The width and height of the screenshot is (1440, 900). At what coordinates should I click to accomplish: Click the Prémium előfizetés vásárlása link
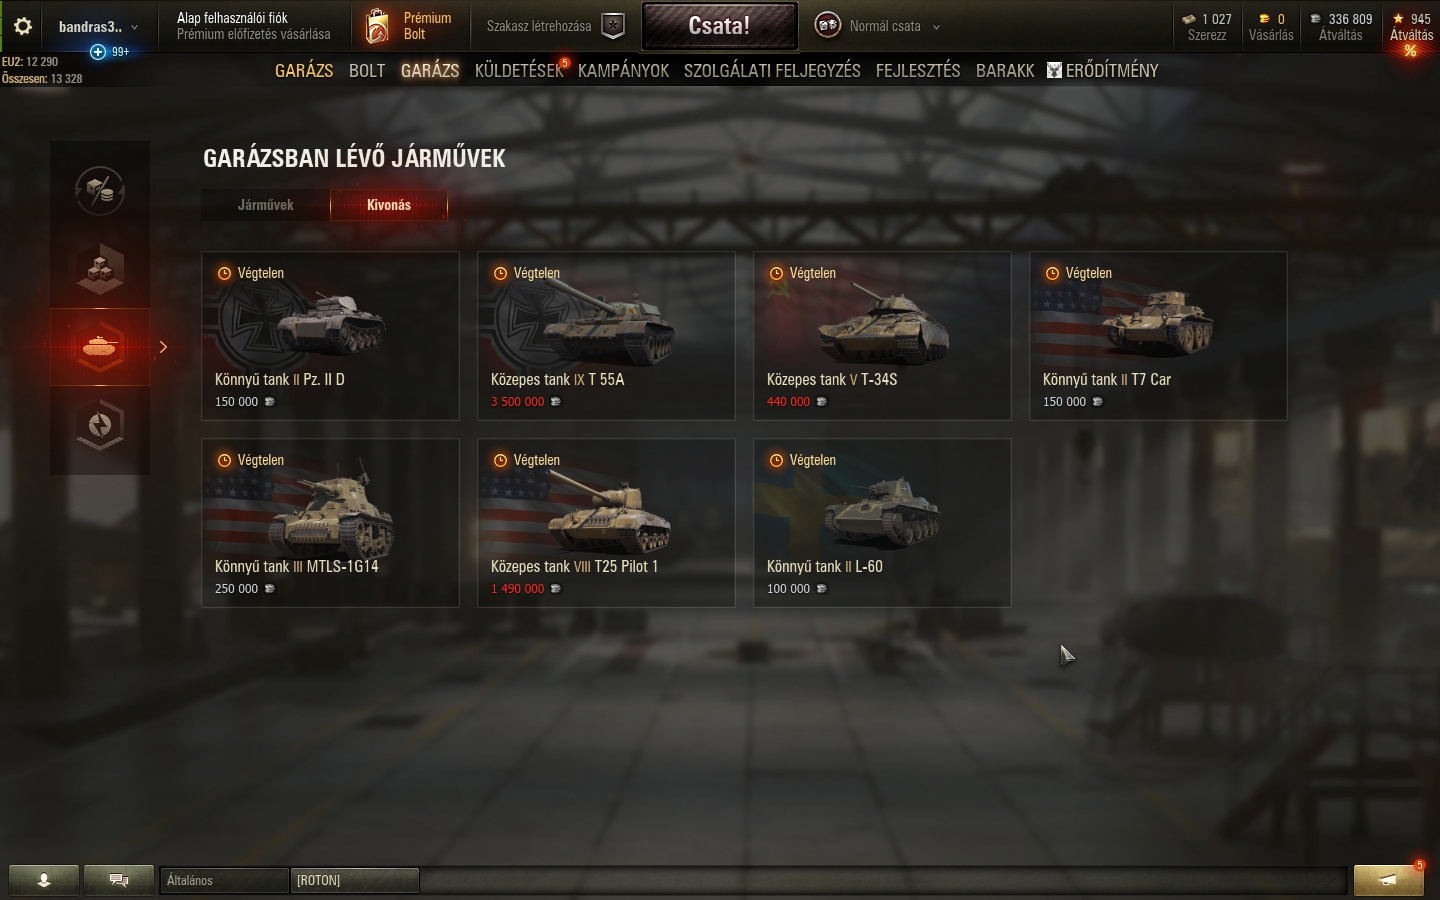(x=254, y=34)
